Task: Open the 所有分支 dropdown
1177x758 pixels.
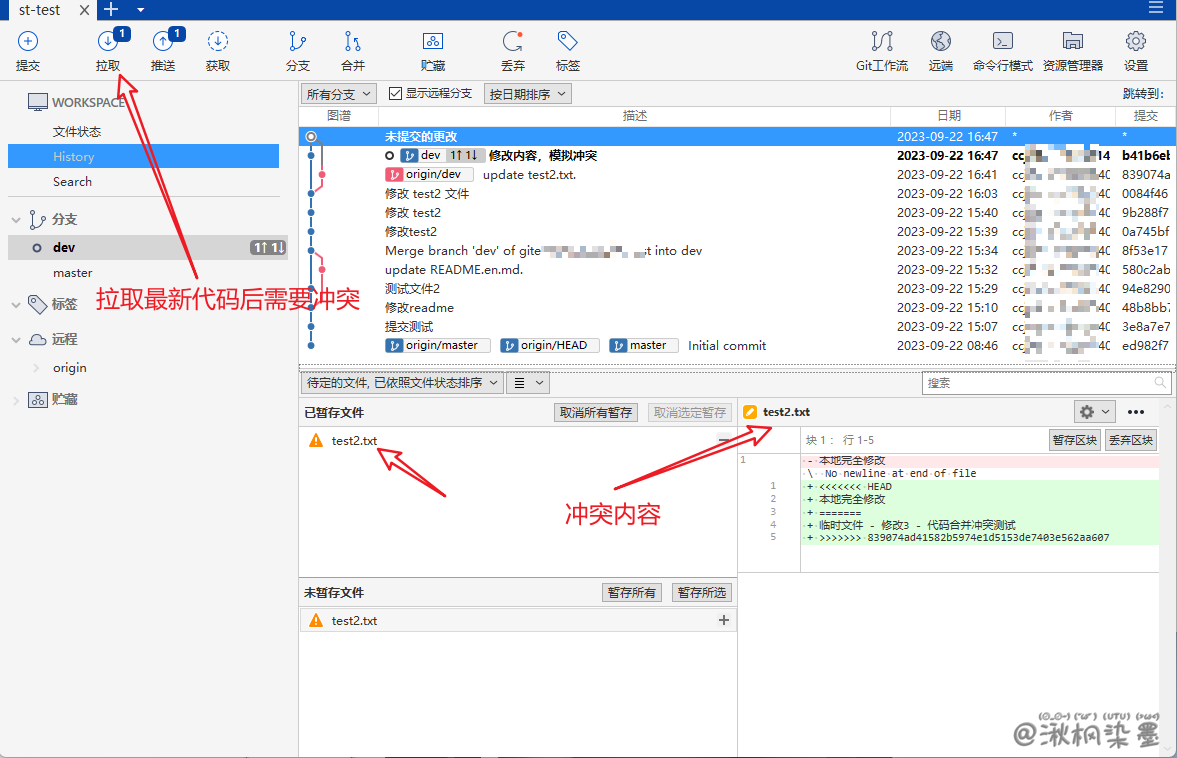Action: pos(338,94)
